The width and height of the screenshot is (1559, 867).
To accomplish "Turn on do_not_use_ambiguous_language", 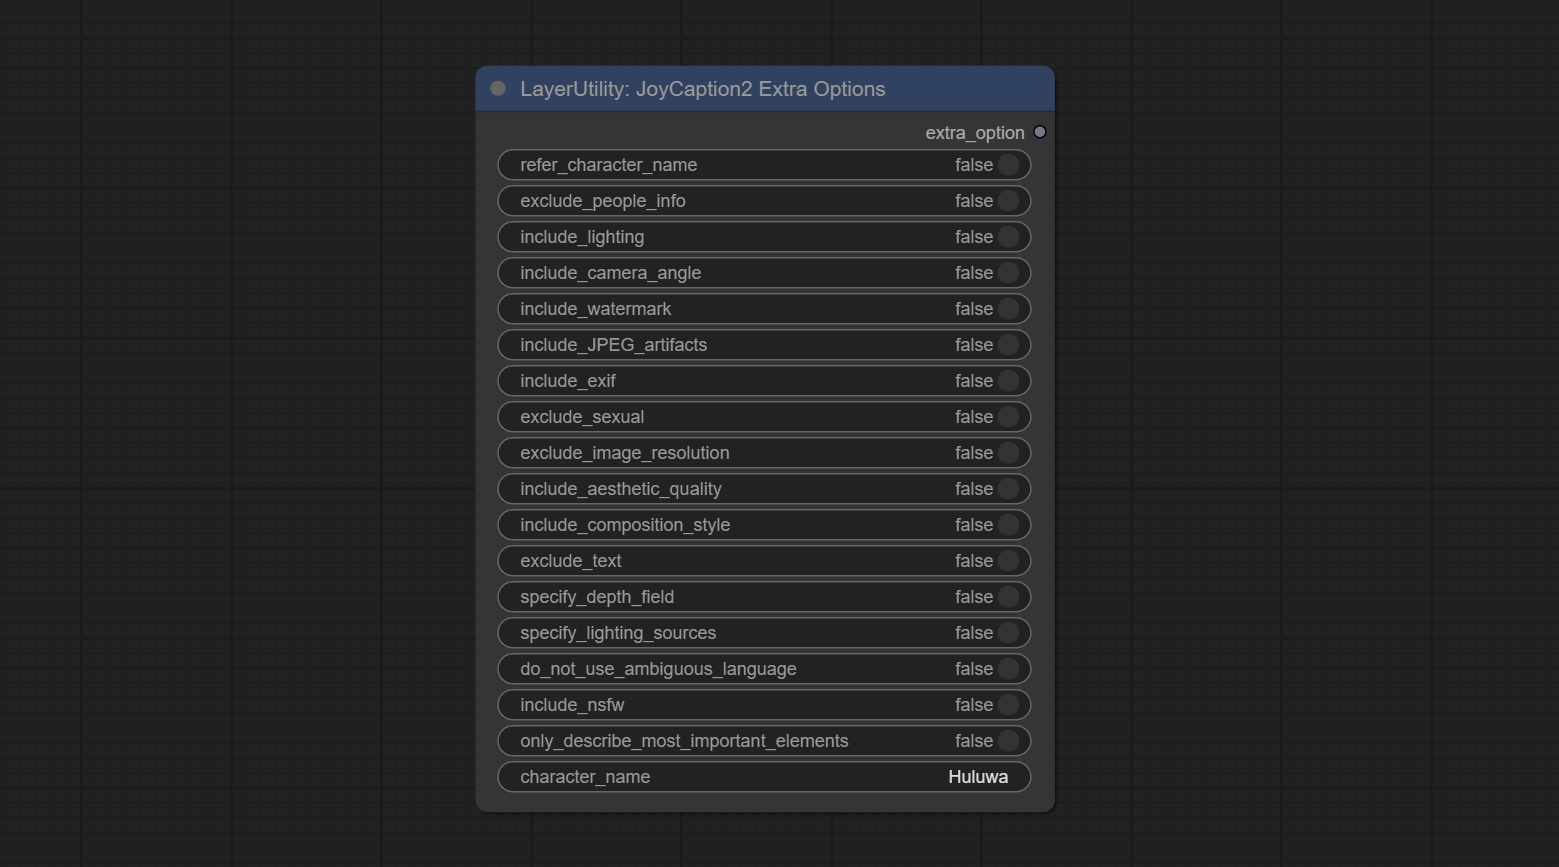I will [764, 669].
